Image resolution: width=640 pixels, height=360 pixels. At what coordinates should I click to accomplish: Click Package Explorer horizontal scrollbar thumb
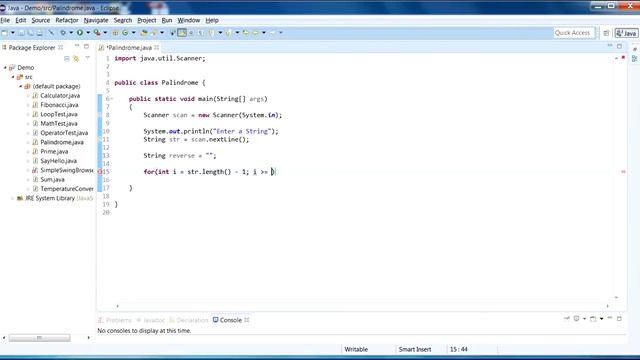click(40, 338)
